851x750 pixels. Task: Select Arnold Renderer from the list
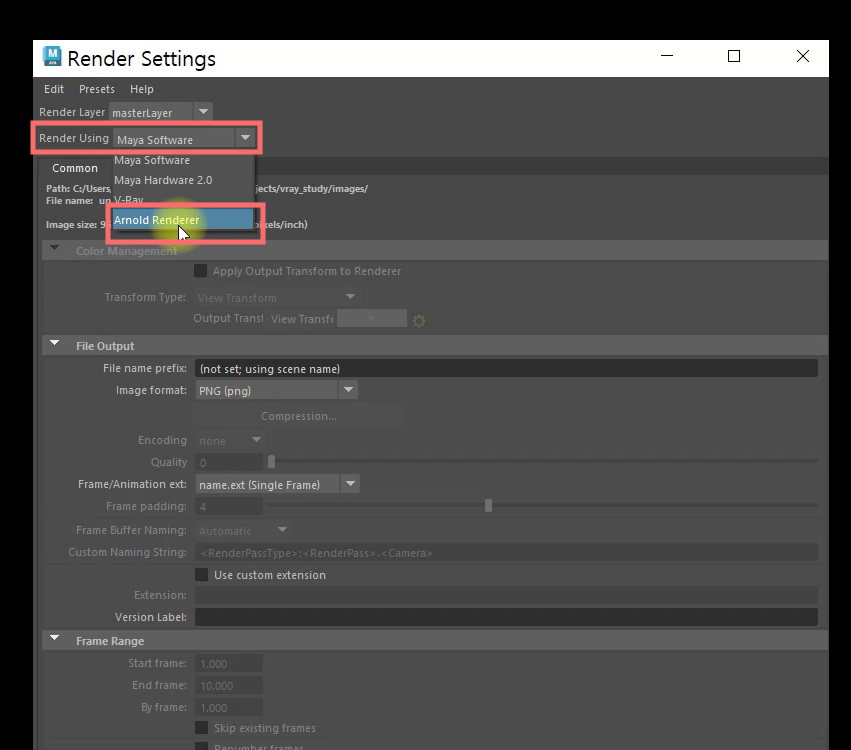tap(183, 220)
